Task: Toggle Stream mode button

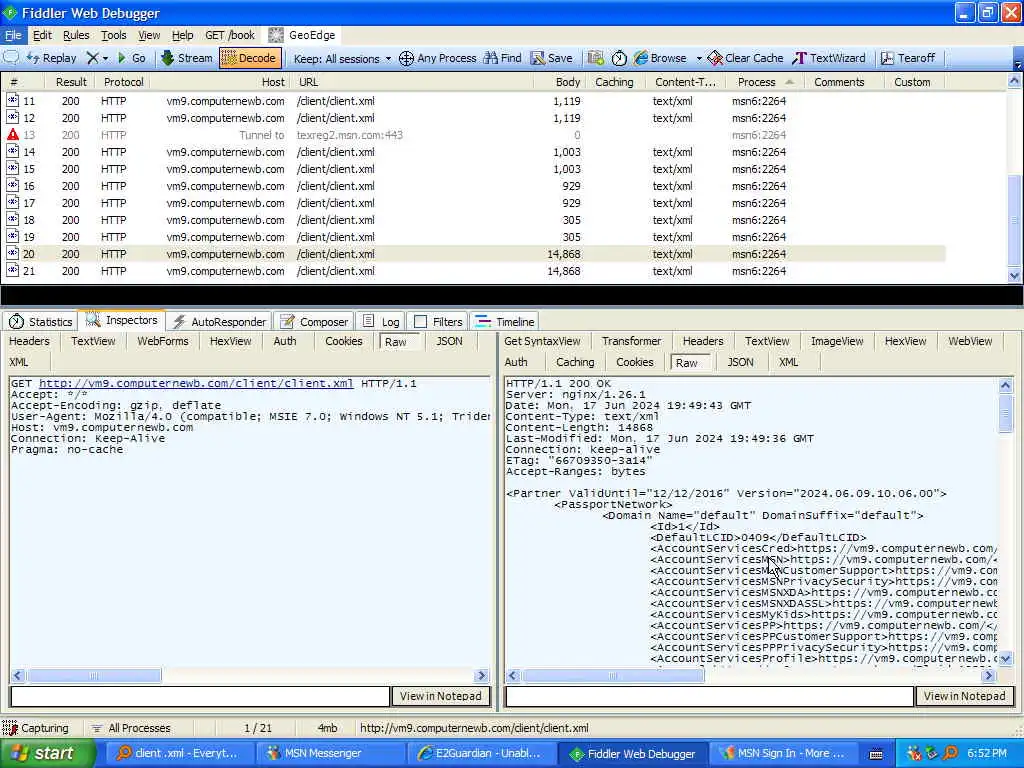Action: (187, 58)
